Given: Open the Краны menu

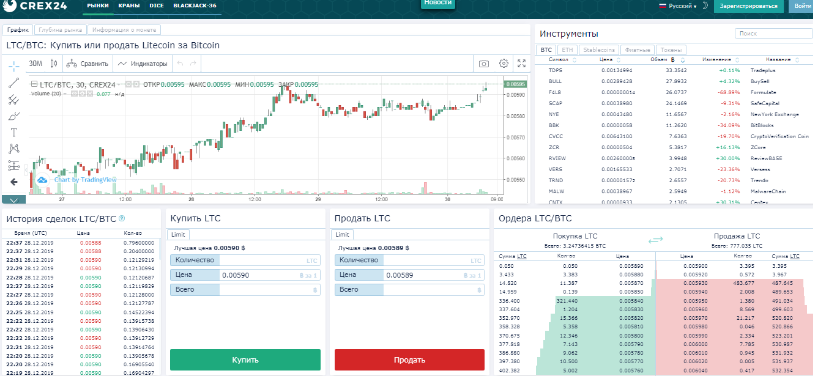Looking at the screenshot, I should tap(128, 6).
